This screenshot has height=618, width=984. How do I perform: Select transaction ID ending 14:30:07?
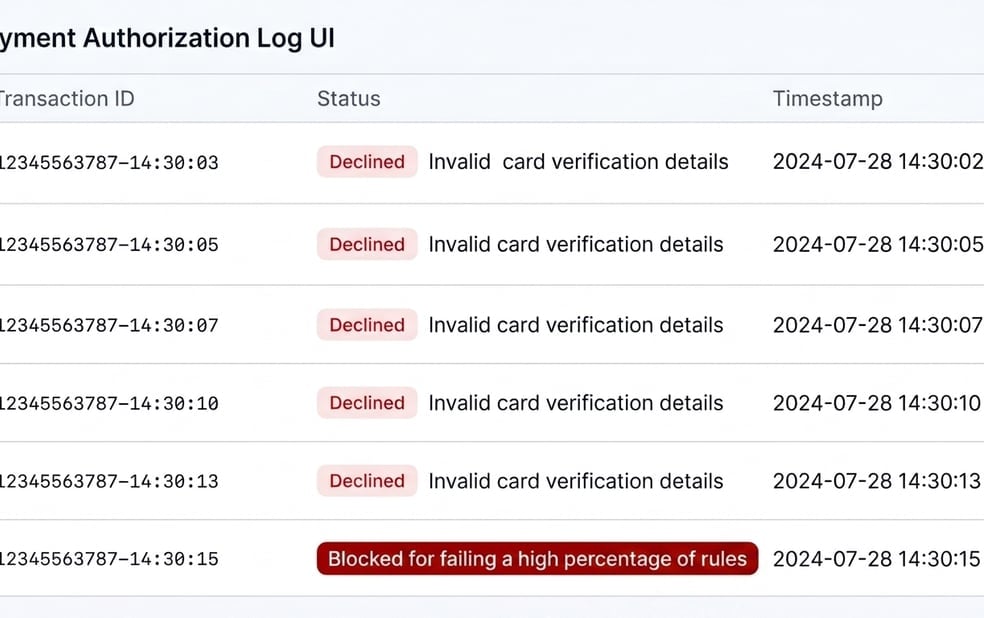click(109, 325)
